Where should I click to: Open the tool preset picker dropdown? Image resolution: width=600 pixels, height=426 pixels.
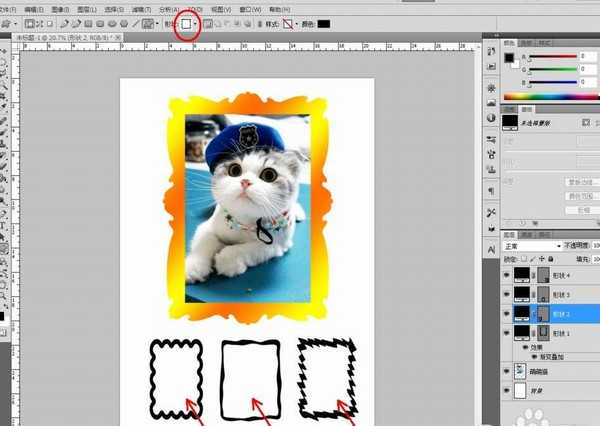click(13, 22)
